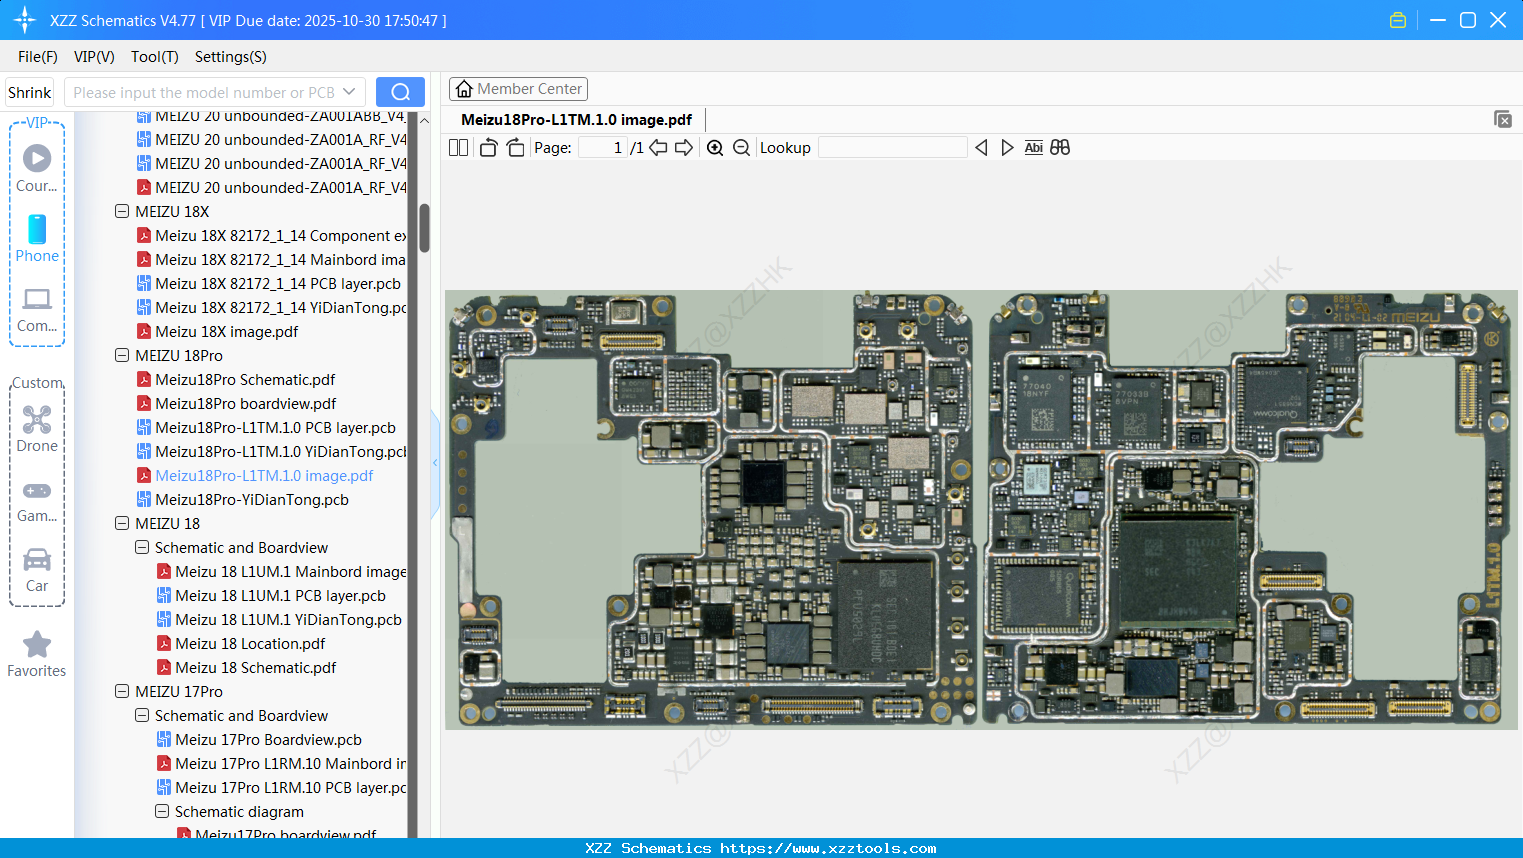1523x858 pixels.
Task: Open the Phone category in sidebar
Action: (x=37, y=239)
